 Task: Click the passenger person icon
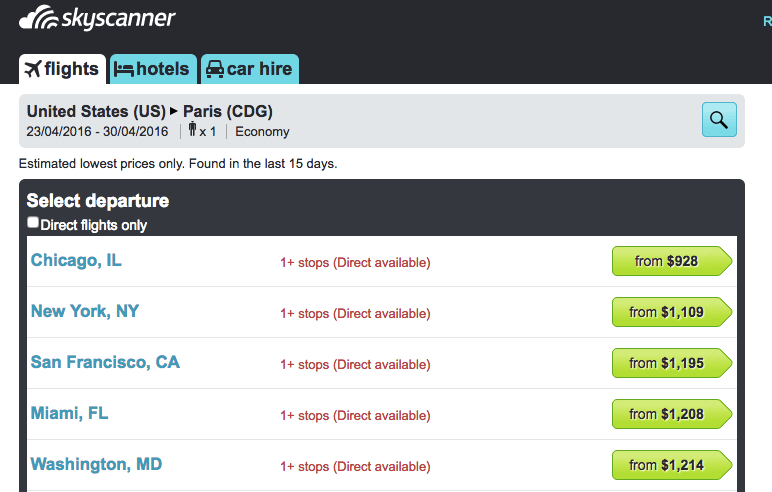click(x=193, y=129)
